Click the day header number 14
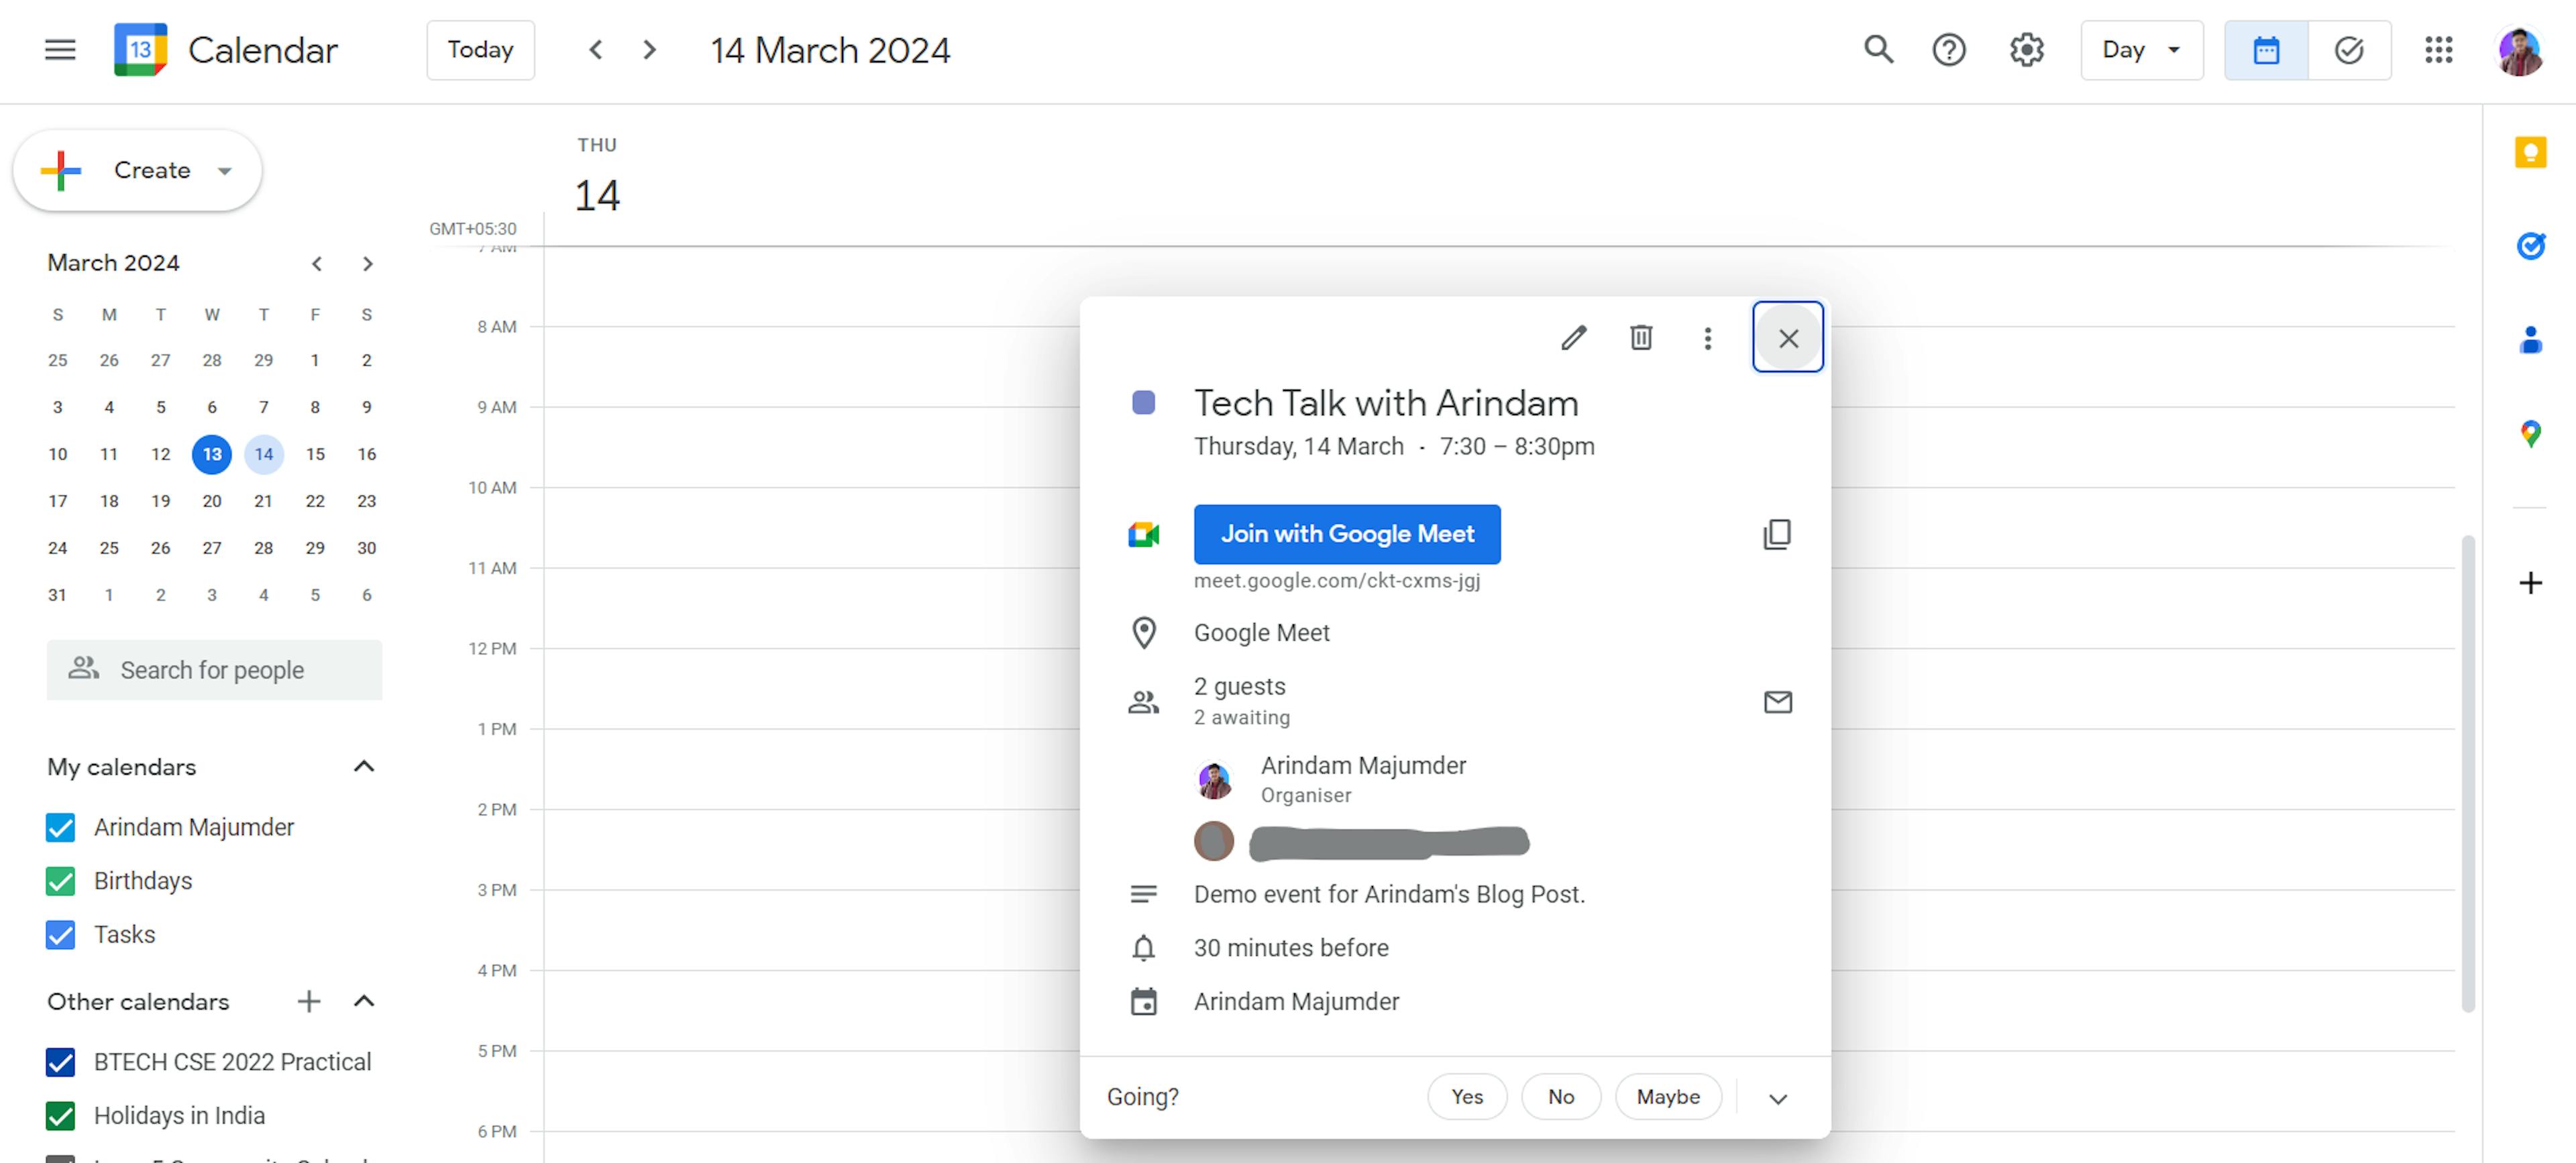 click(x=597, y=195)
